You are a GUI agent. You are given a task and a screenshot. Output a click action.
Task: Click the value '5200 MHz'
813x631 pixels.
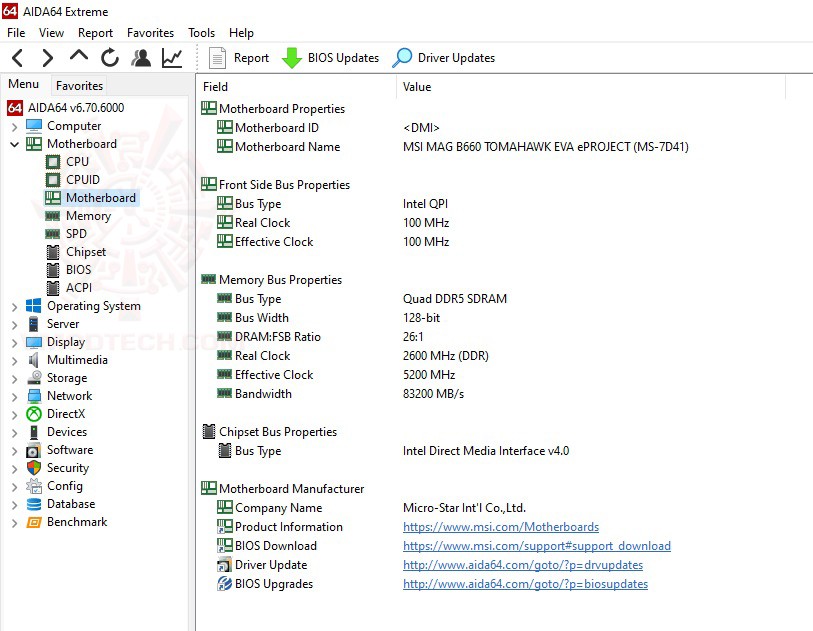pos(429,375)
